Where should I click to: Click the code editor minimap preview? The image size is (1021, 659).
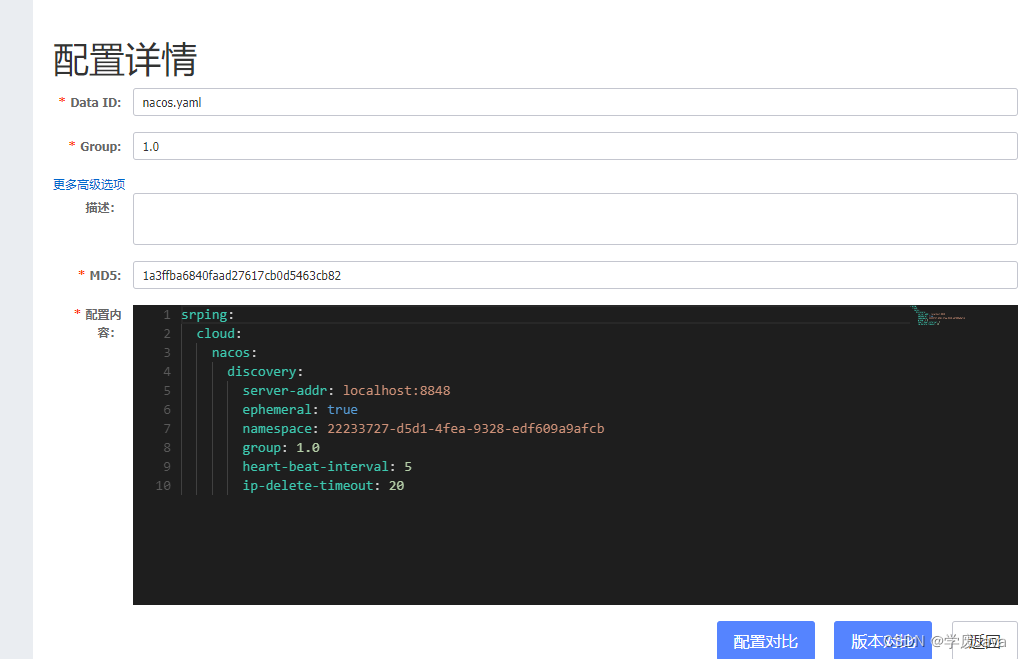938,316
